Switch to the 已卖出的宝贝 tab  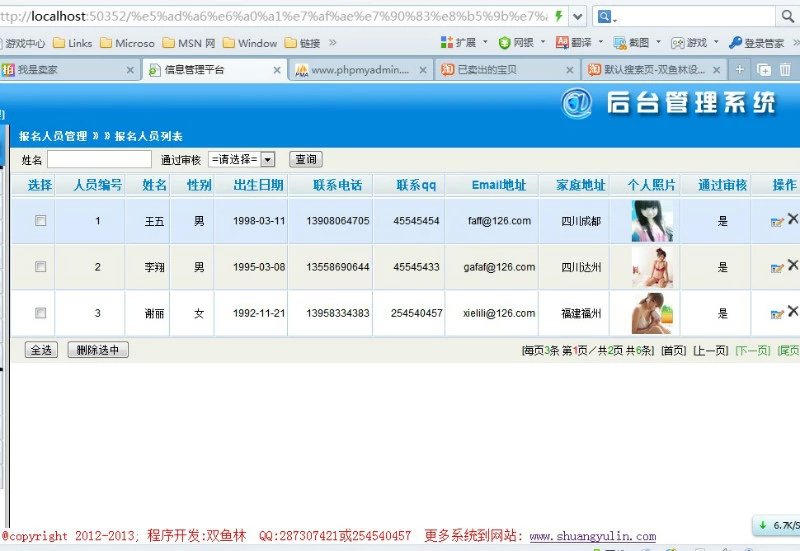tap(505, 70)
